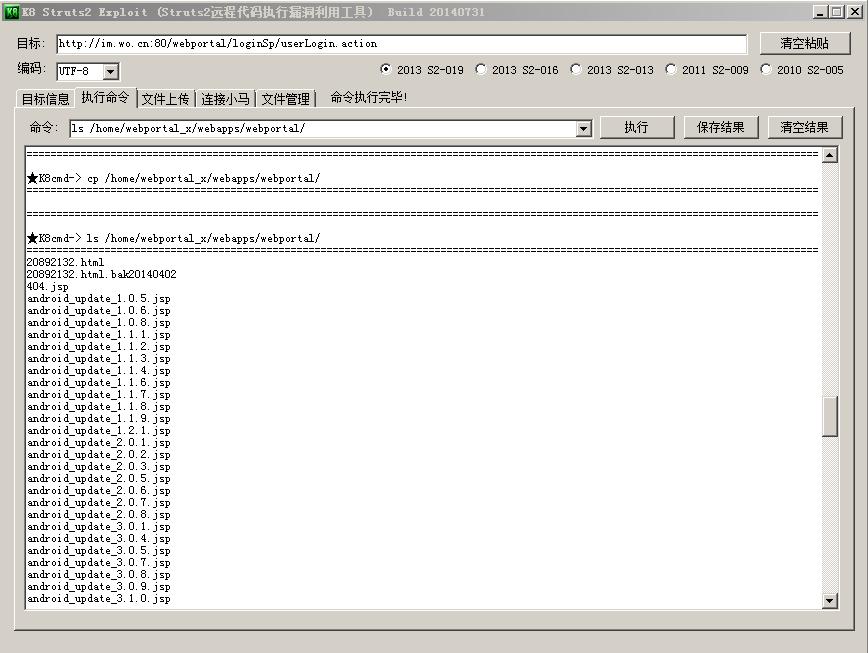Open the UTF-8 encoding dropdown
Screen dimensions: 868x653
(x=111, y=71)
